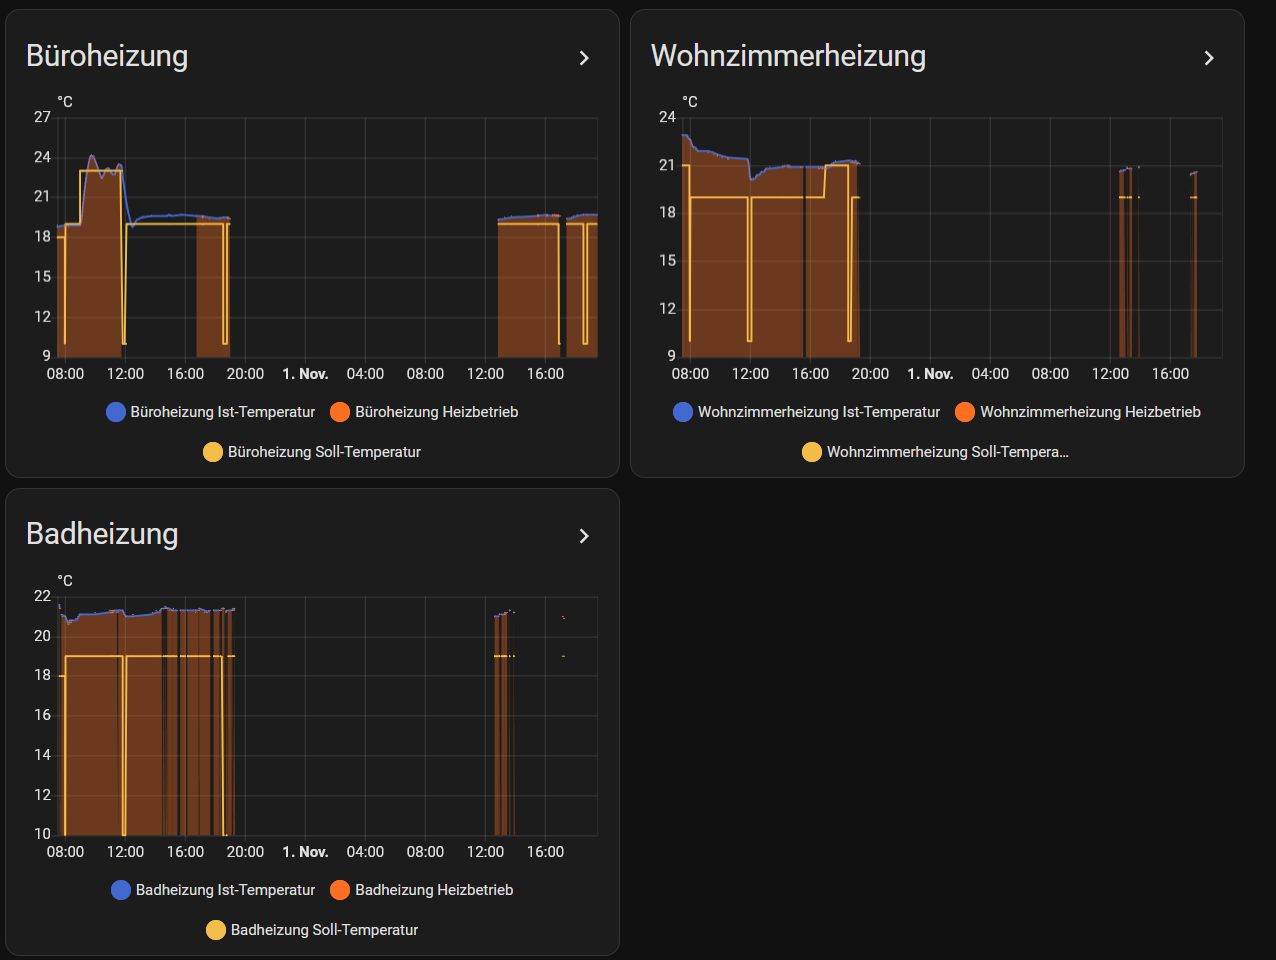
Task: Open Wohnzimmerheizung card chevron arrow
Action: 1209,58
